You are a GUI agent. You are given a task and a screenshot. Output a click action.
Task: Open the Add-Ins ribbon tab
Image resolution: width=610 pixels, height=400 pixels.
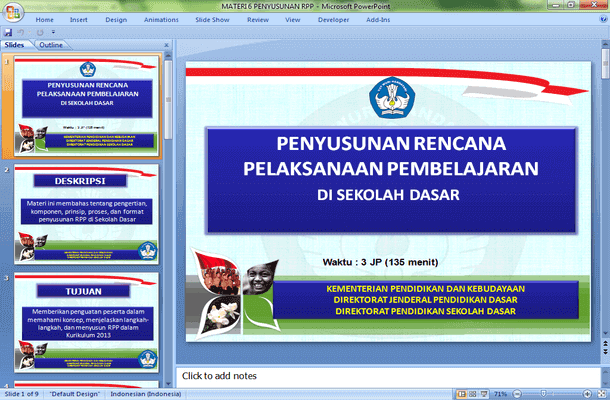click(378, 20)
